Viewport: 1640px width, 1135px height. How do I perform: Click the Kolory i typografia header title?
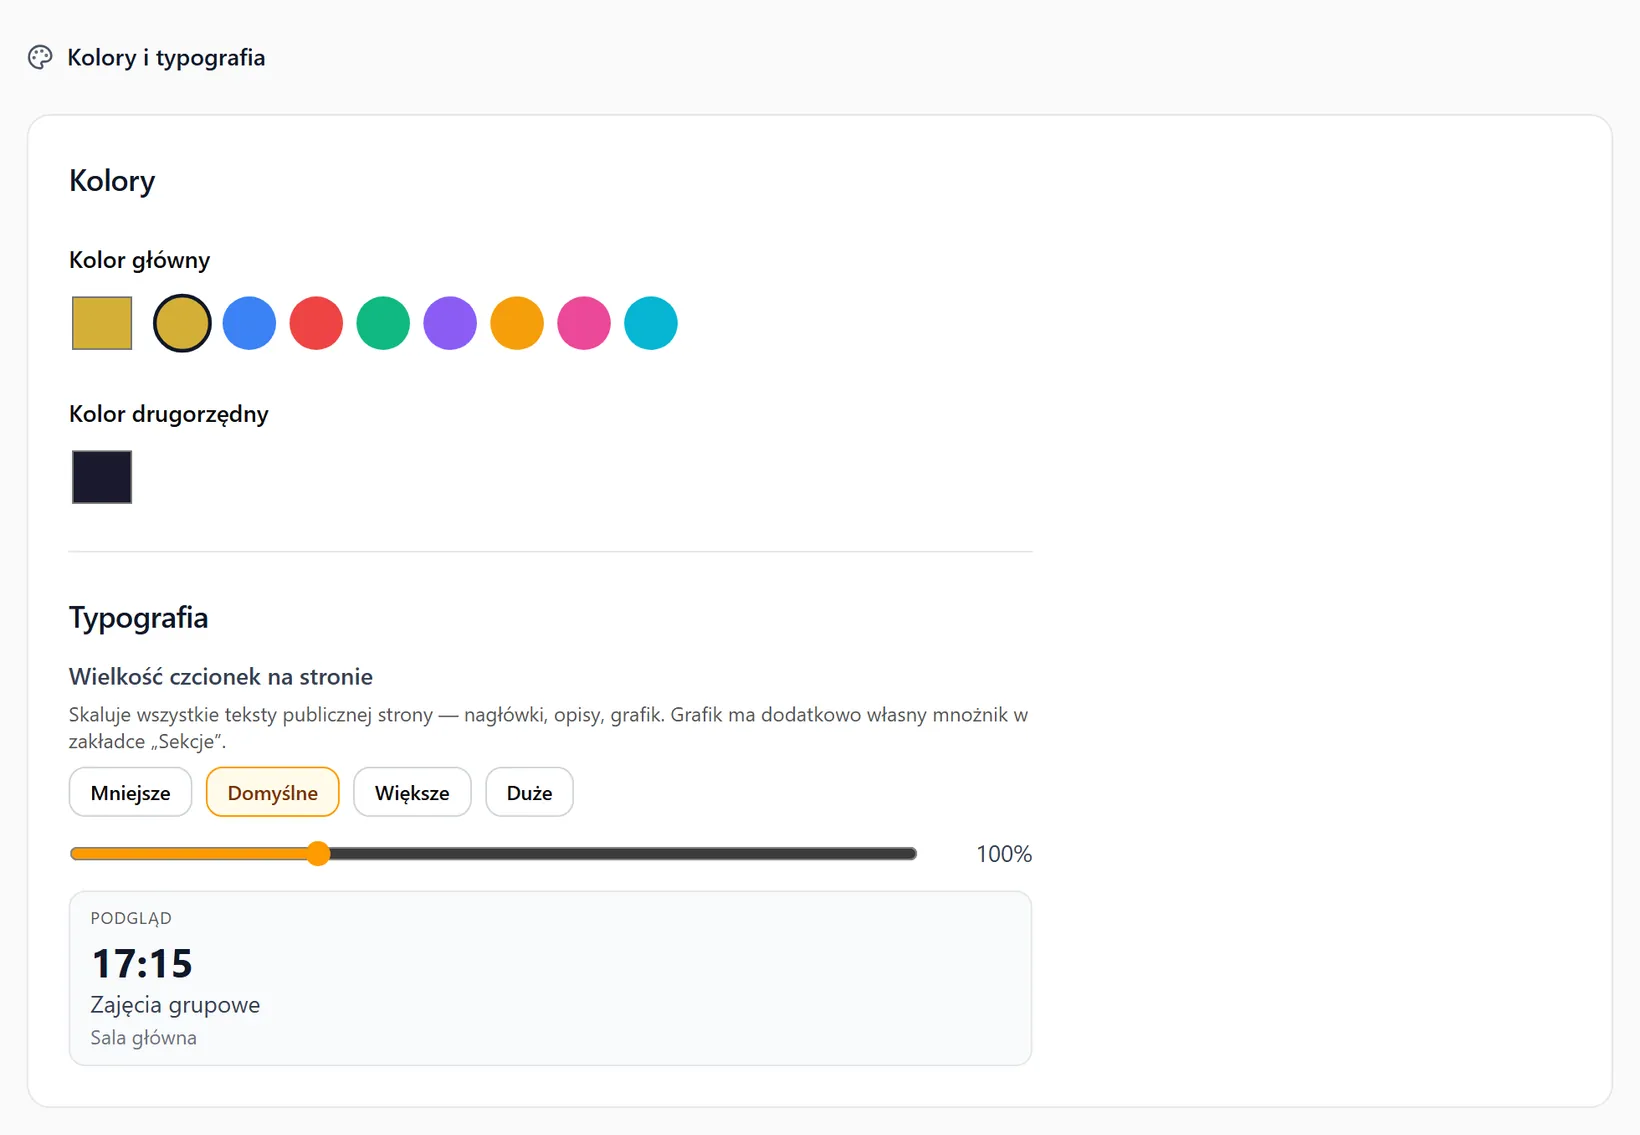(166, 57)
